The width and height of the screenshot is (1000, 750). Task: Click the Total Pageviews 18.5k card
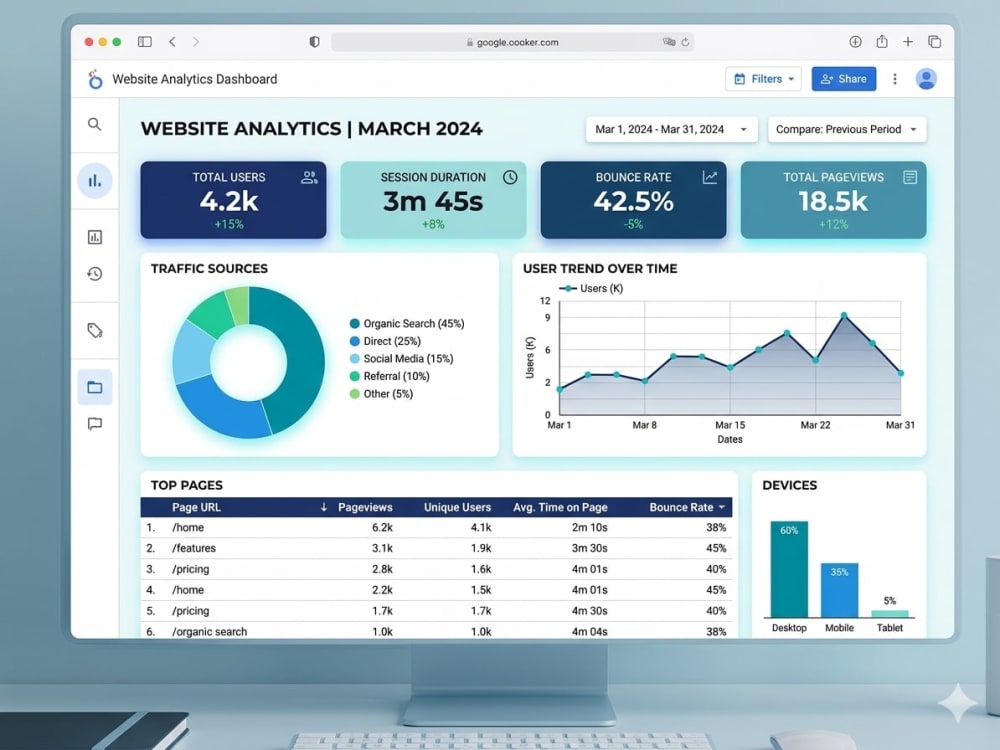[x=834, y=200]
